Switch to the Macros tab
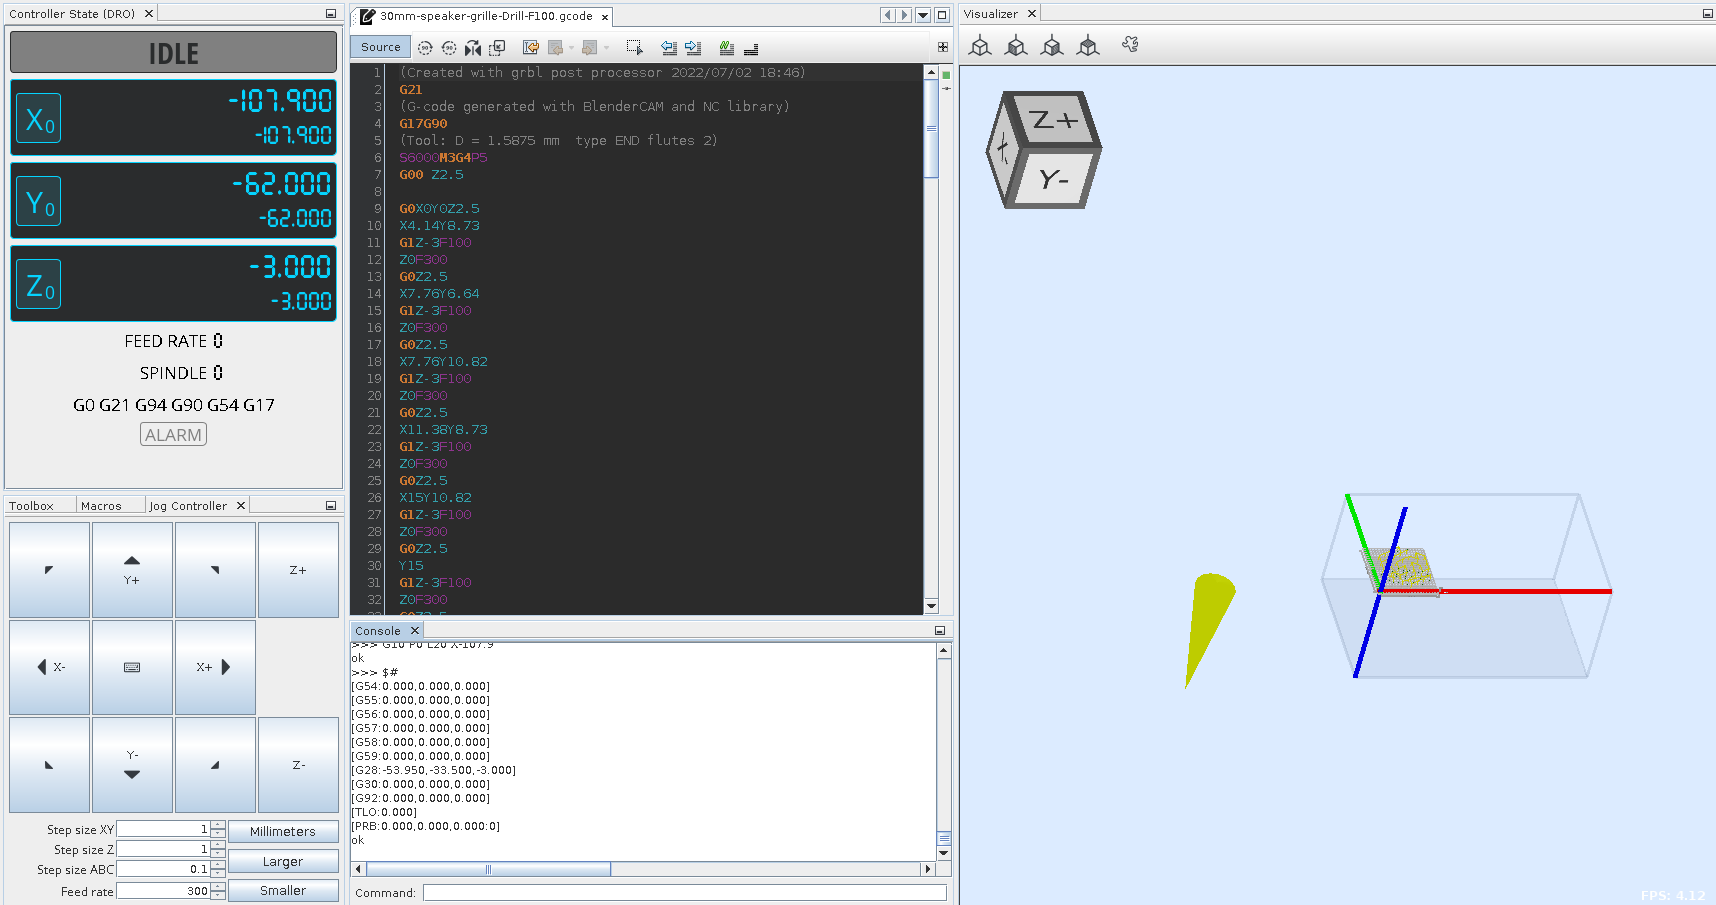Image resolution: width=1716 pixels, height=905 pixels. coord(101,506)
